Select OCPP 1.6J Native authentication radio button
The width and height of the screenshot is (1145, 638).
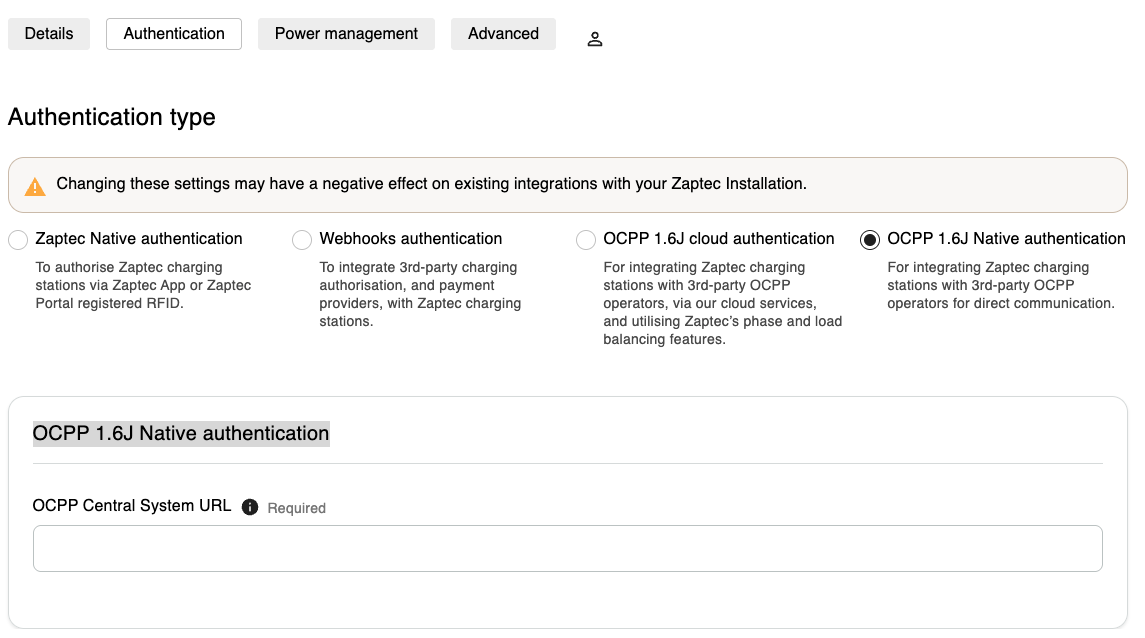point(870,239)
